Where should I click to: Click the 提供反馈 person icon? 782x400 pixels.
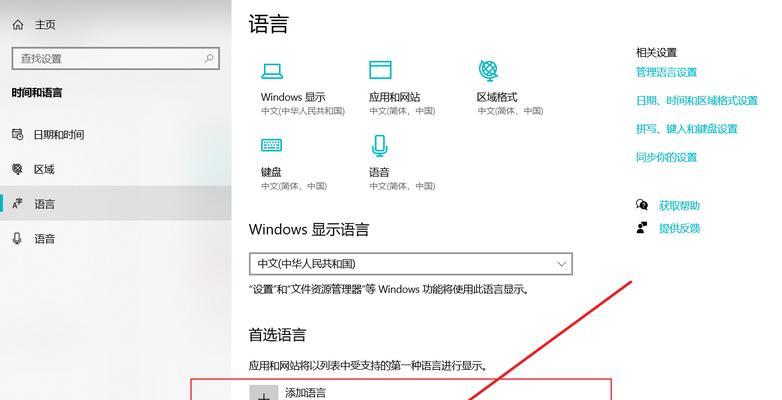(x=642, y=228)
